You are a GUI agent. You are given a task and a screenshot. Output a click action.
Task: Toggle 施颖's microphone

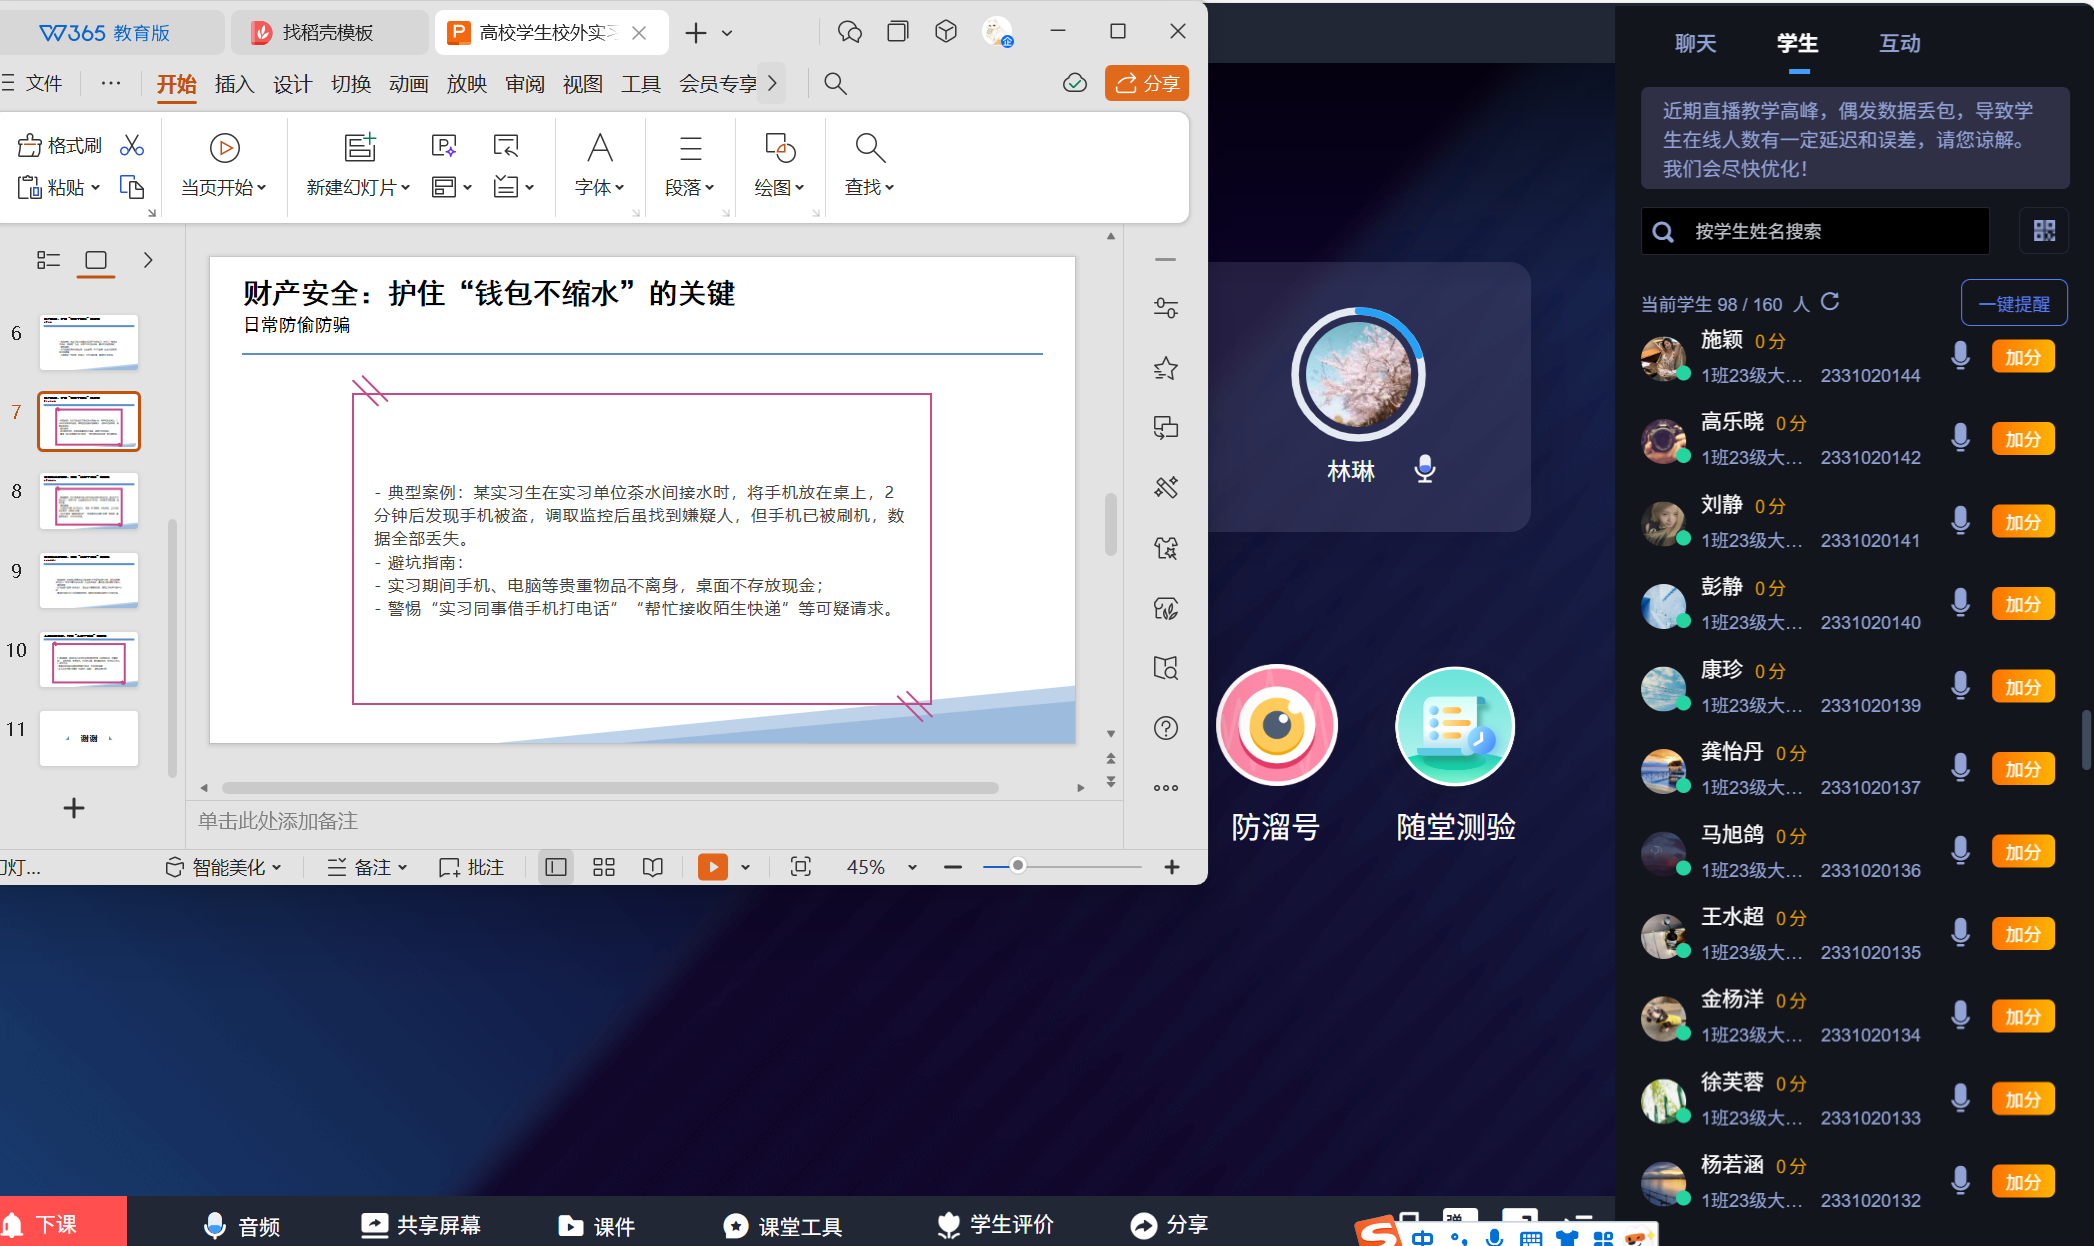[1960, 356]
